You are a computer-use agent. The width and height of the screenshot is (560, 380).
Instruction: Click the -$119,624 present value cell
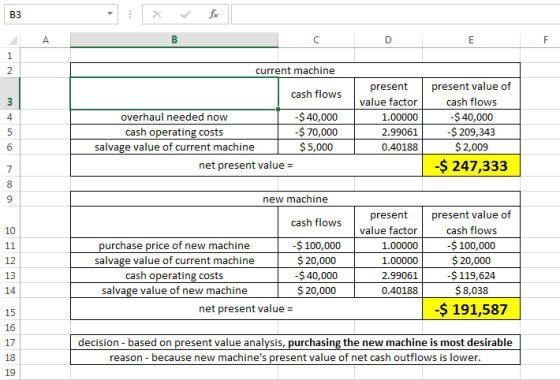471,275
